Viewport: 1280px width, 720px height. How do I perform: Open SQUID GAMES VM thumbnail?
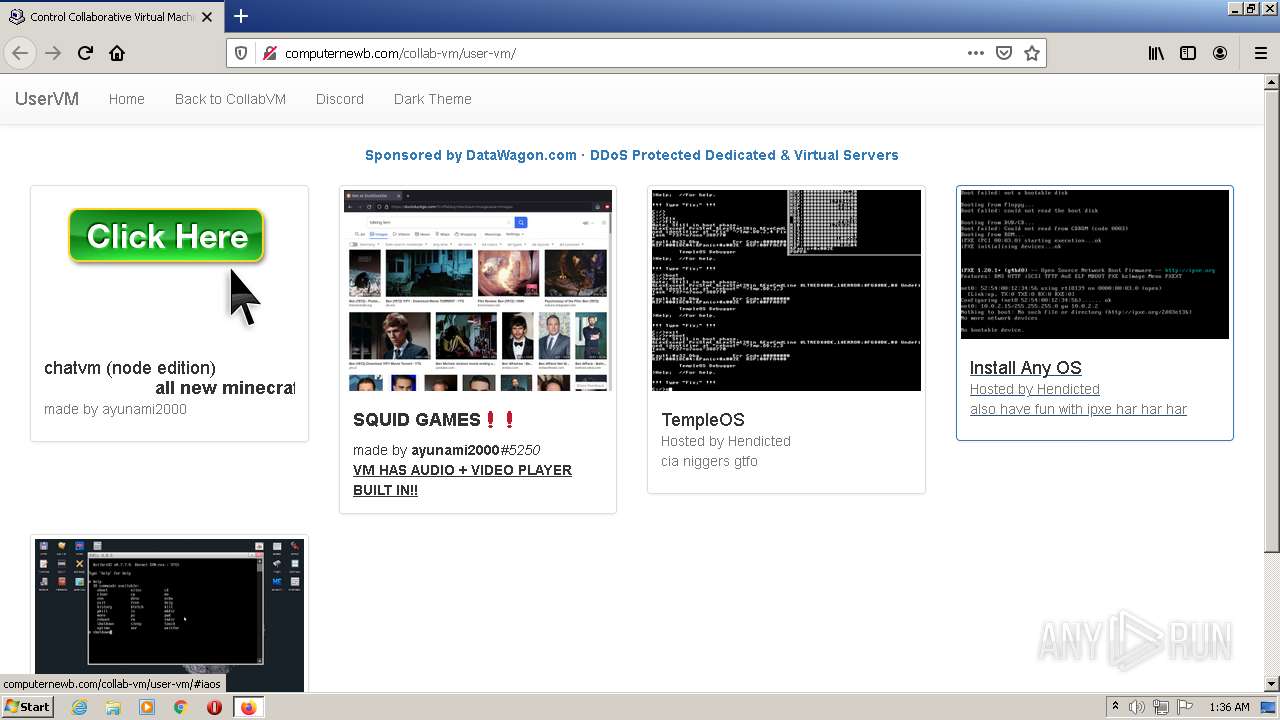[478, 290]
